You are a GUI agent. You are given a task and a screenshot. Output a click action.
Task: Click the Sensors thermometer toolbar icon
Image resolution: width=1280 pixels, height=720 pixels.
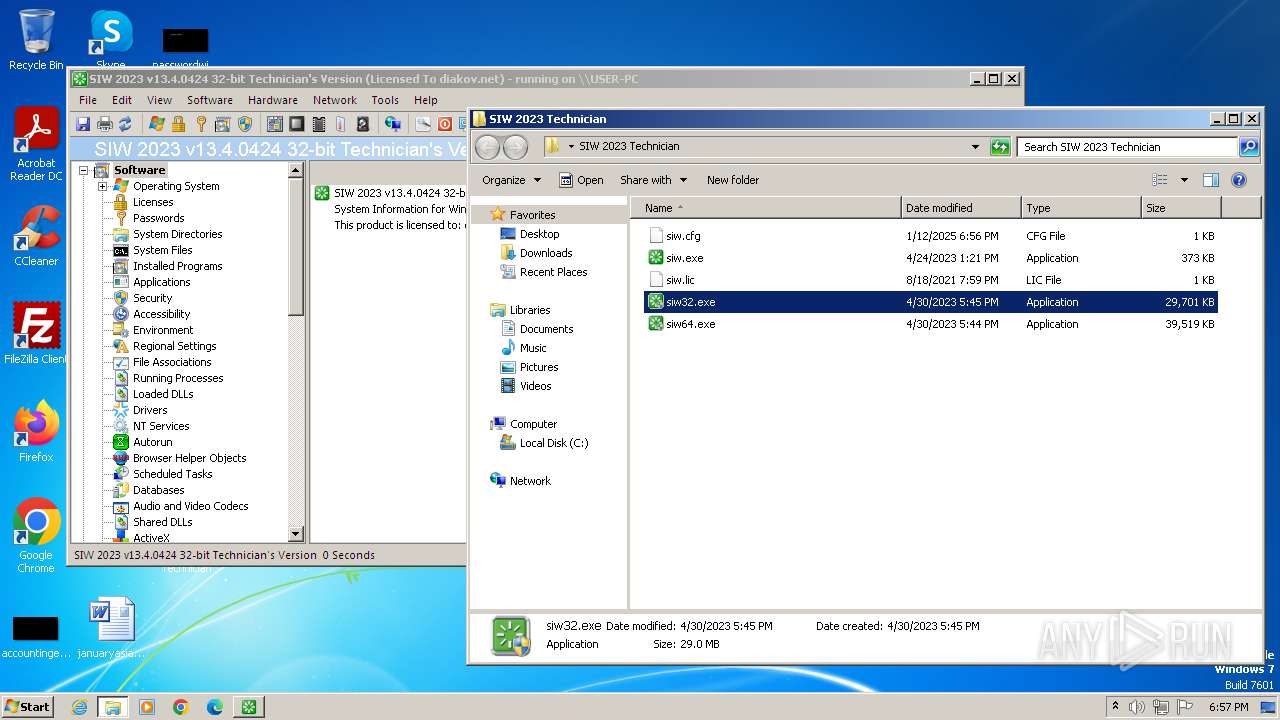341,124
